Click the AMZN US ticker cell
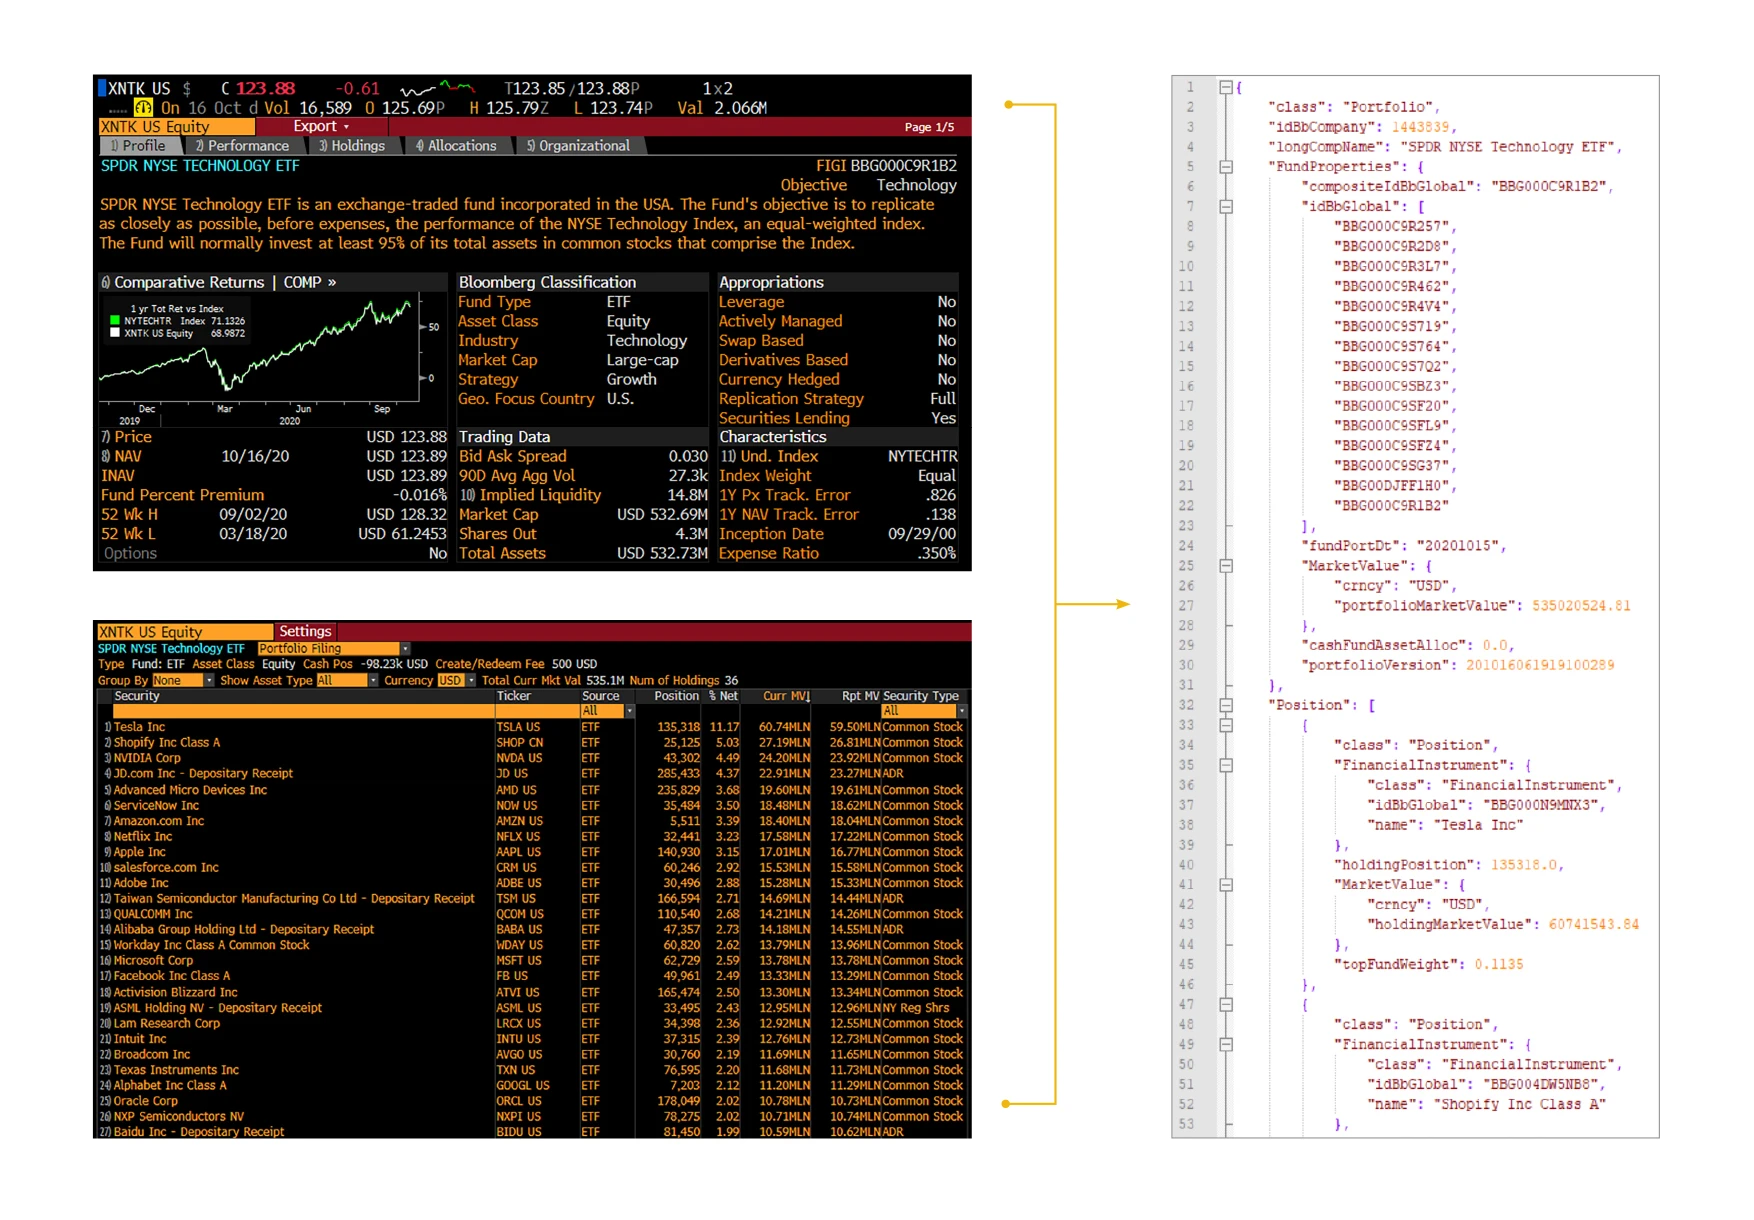 tap(519, 821)
